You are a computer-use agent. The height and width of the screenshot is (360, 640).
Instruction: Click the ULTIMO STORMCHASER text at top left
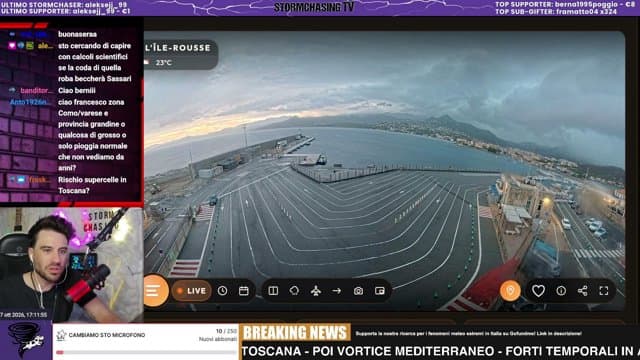coord(64,4)
